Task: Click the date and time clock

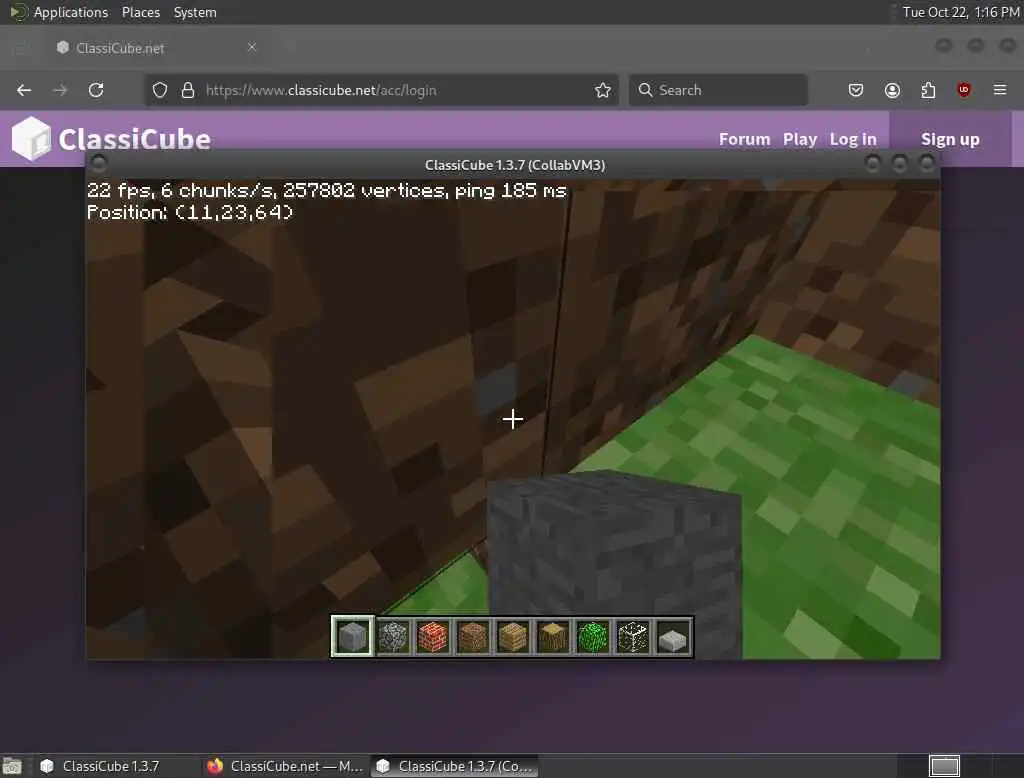Action: click(x=961, y=12)
